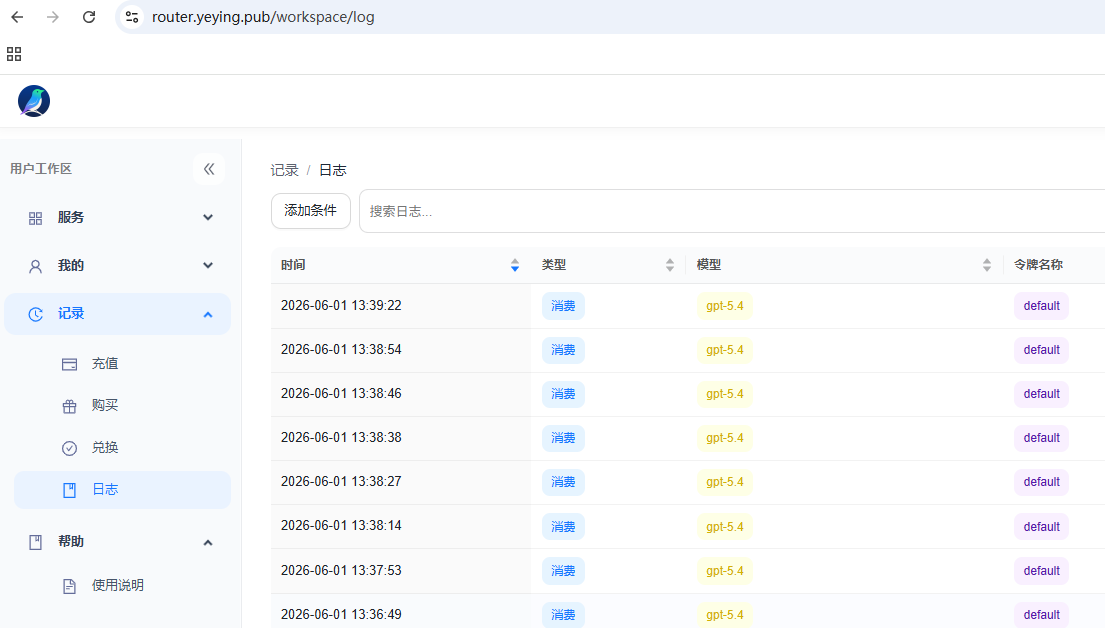Open site information icon in address bar
Screen dimensions: 1105x628
coord(132,17)
